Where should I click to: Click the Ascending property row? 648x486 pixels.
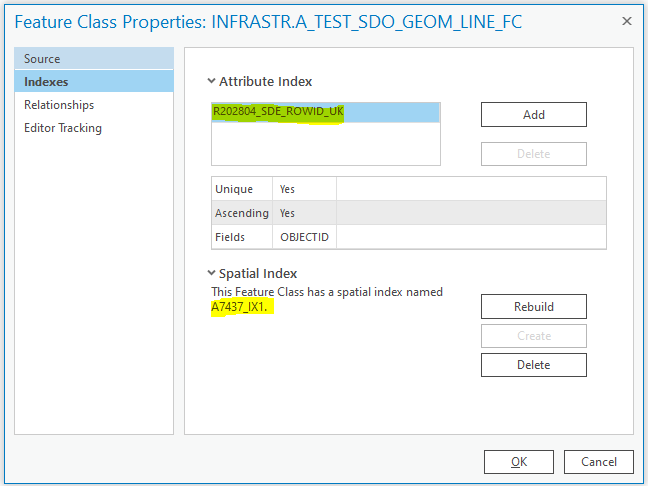pyautogui.click(x=408, y=213)
